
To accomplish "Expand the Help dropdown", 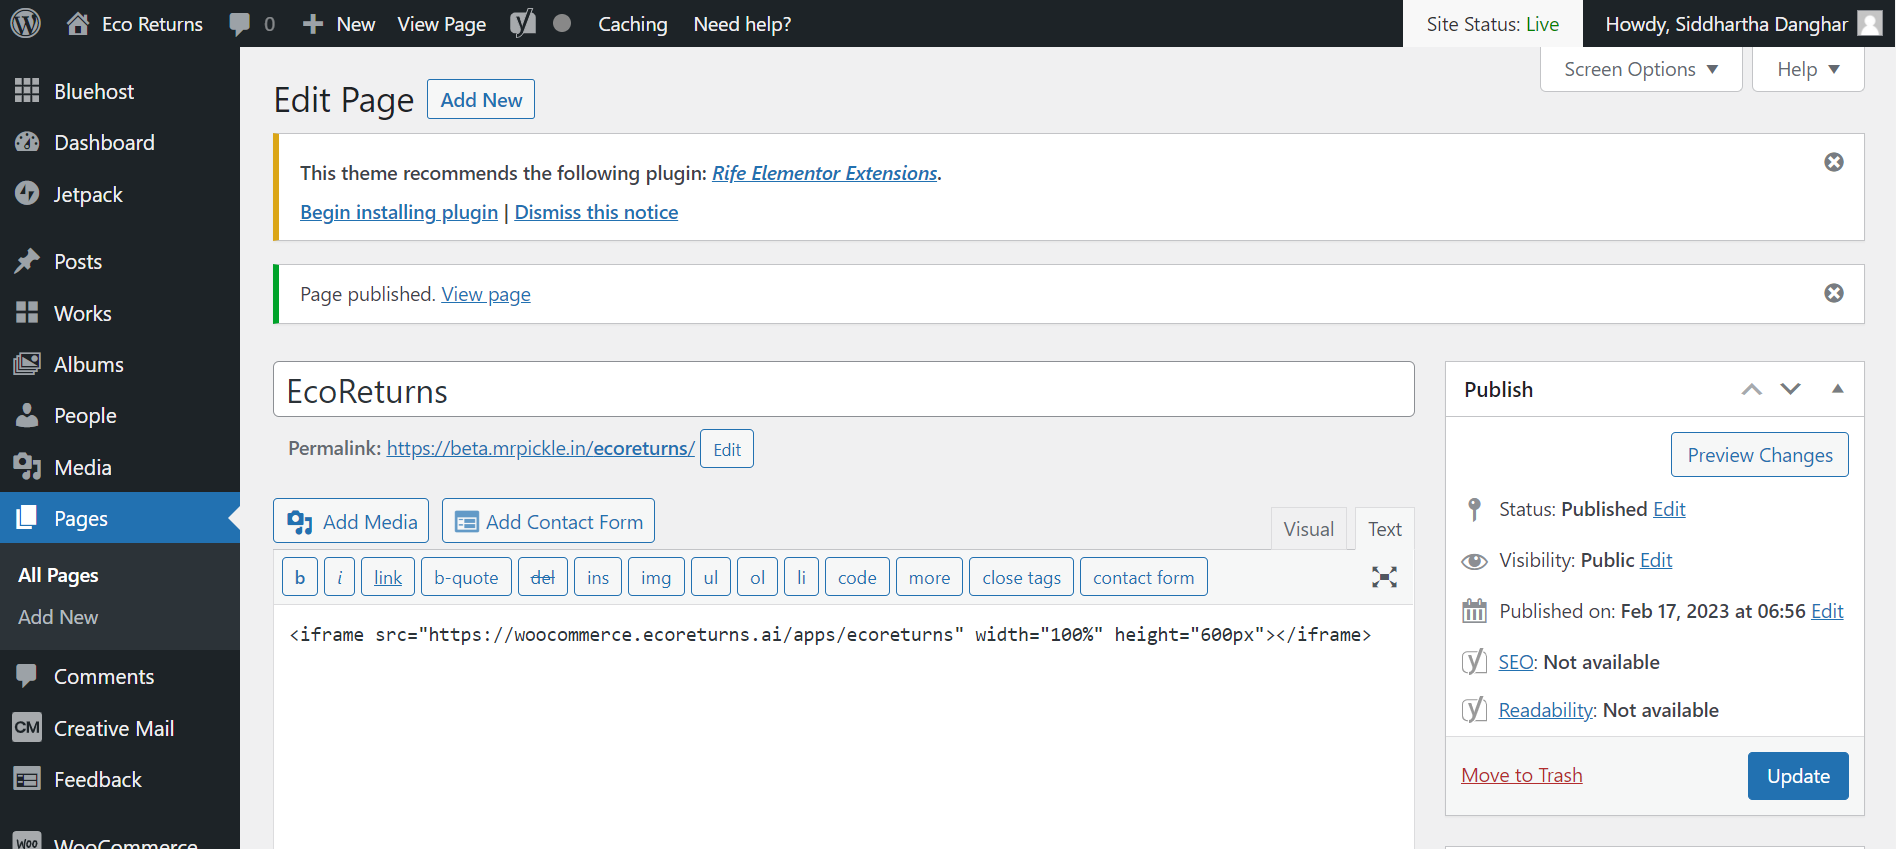I will pyautogui.click(x=1808, y=69).
